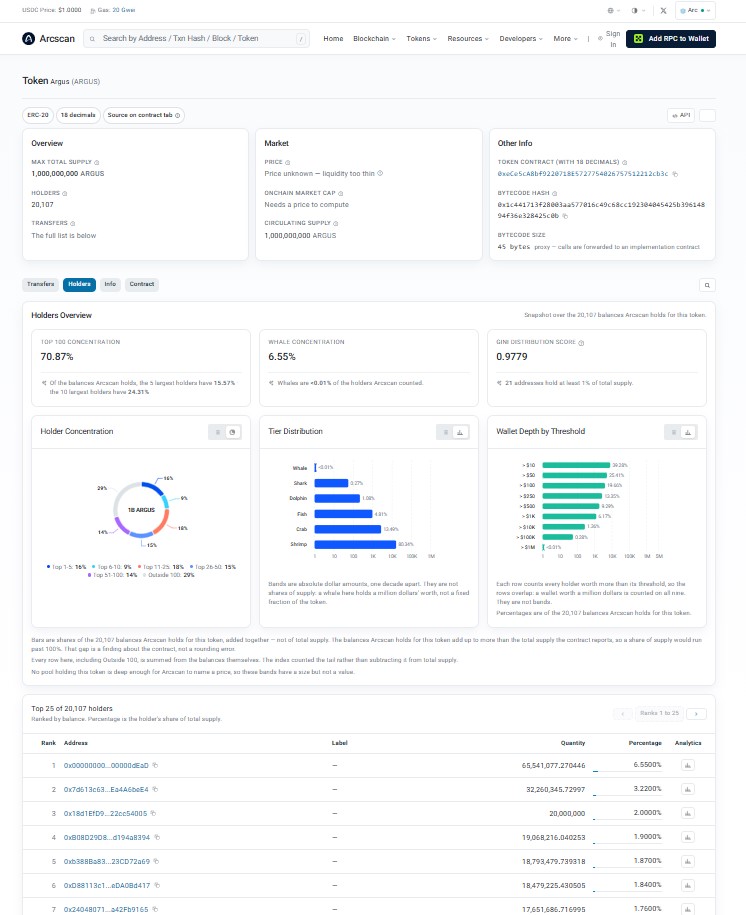Image resolution: width=746 pixels, height=915 pixels.
Task: Click Add RPC to Wallet button
Action: coord(671,39)
